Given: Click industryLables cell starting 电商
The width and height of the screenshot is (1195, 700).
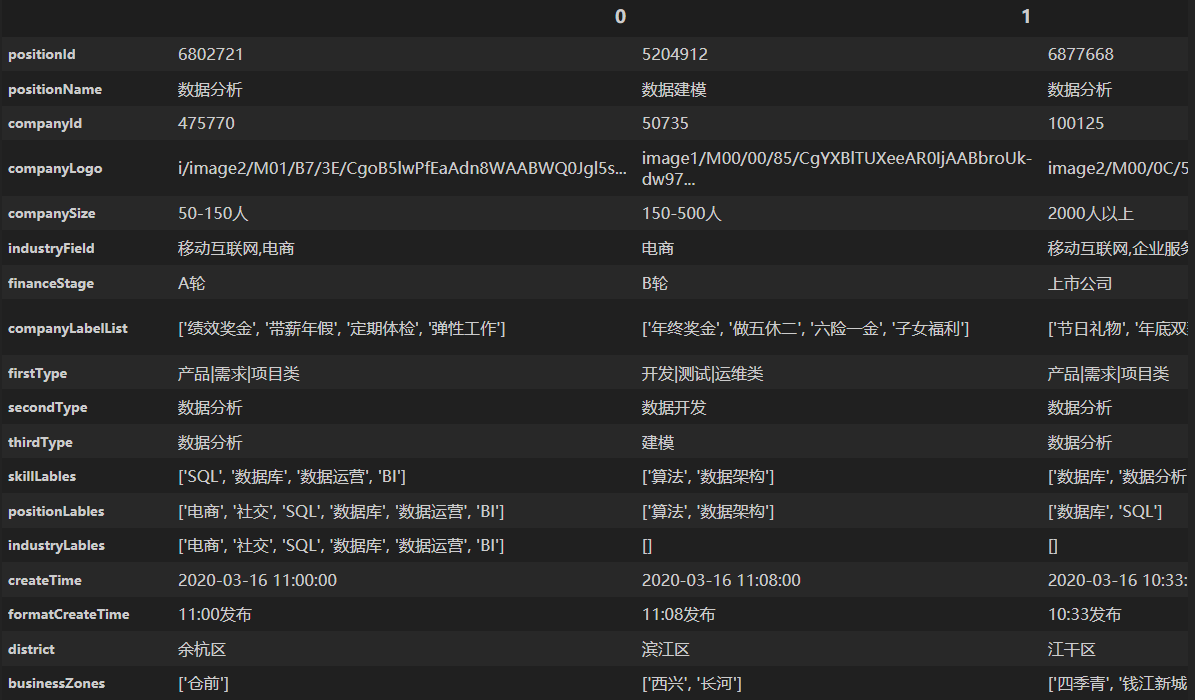Looking at the screenshot, I should pos(341,546).
